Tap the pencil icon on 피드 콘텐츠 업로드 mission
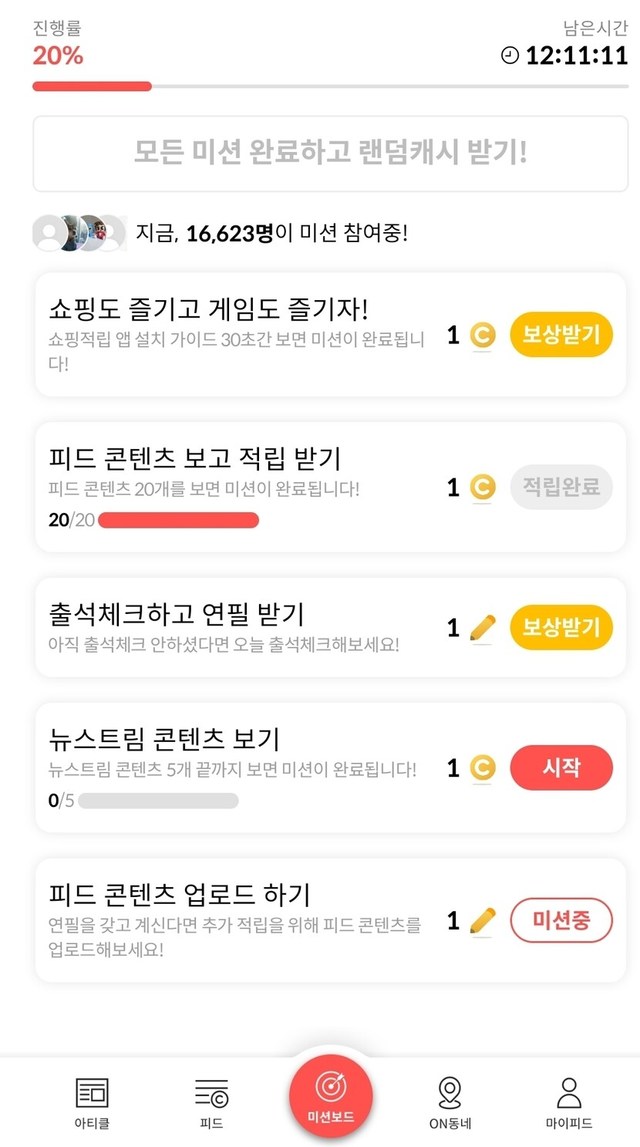Viewport: 640px width, 1147px height. click(483, 921)
